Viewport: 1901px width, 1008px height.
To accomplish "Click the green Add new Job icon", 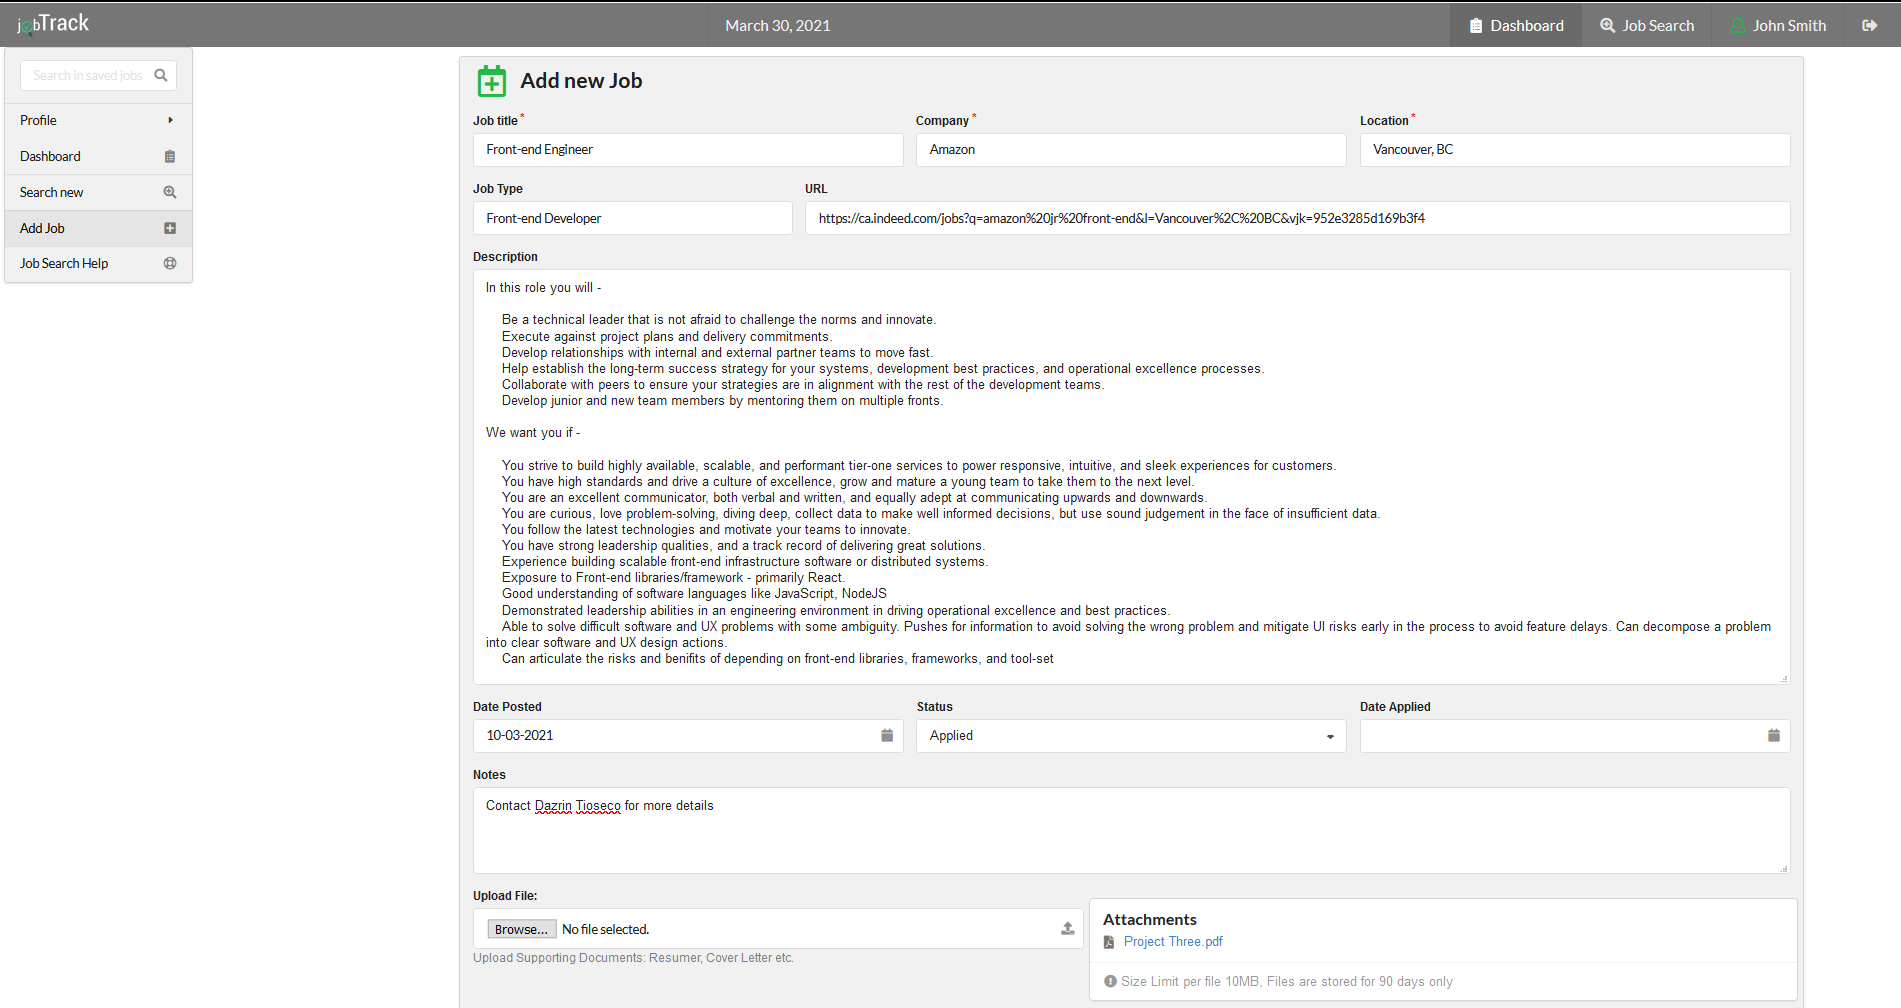I will click(x=491, y=81).
